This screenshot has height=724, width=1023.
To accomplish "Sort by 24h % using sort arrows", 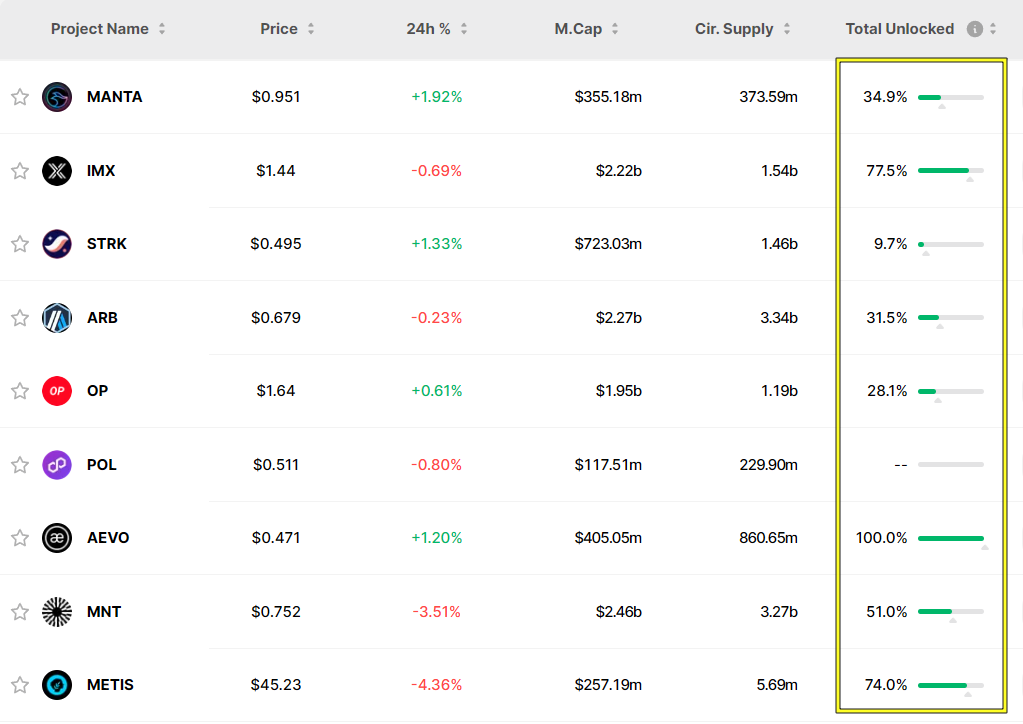I will [x=464, y=29].
